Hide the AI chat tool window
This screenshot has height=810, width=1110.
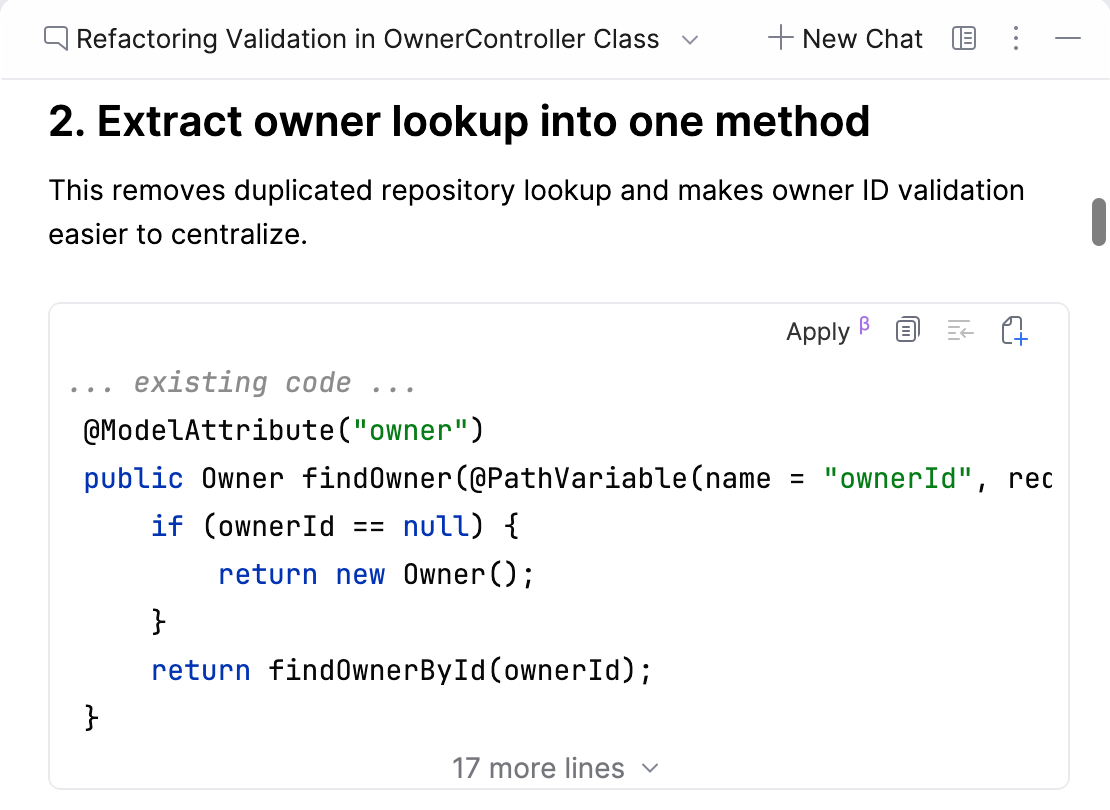tap(1068, 38)
